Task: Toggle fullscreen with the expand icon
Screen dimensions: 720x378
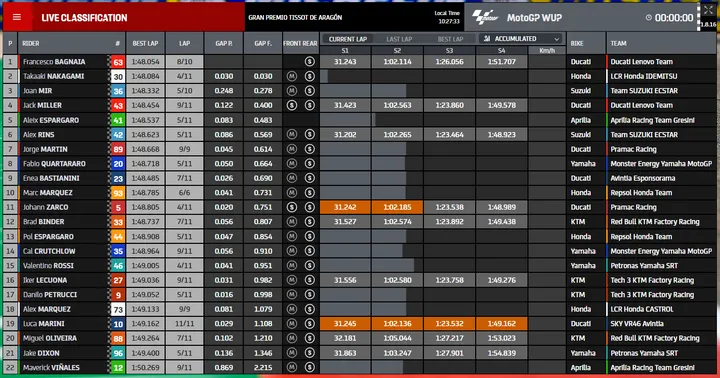Action: point(708,10)
